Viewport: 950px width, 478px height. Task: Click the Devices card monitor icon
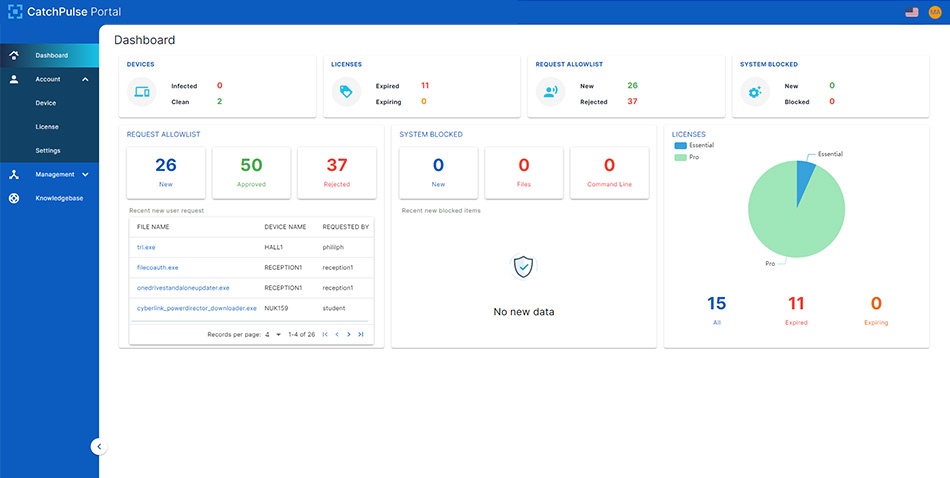pos(142,93)
